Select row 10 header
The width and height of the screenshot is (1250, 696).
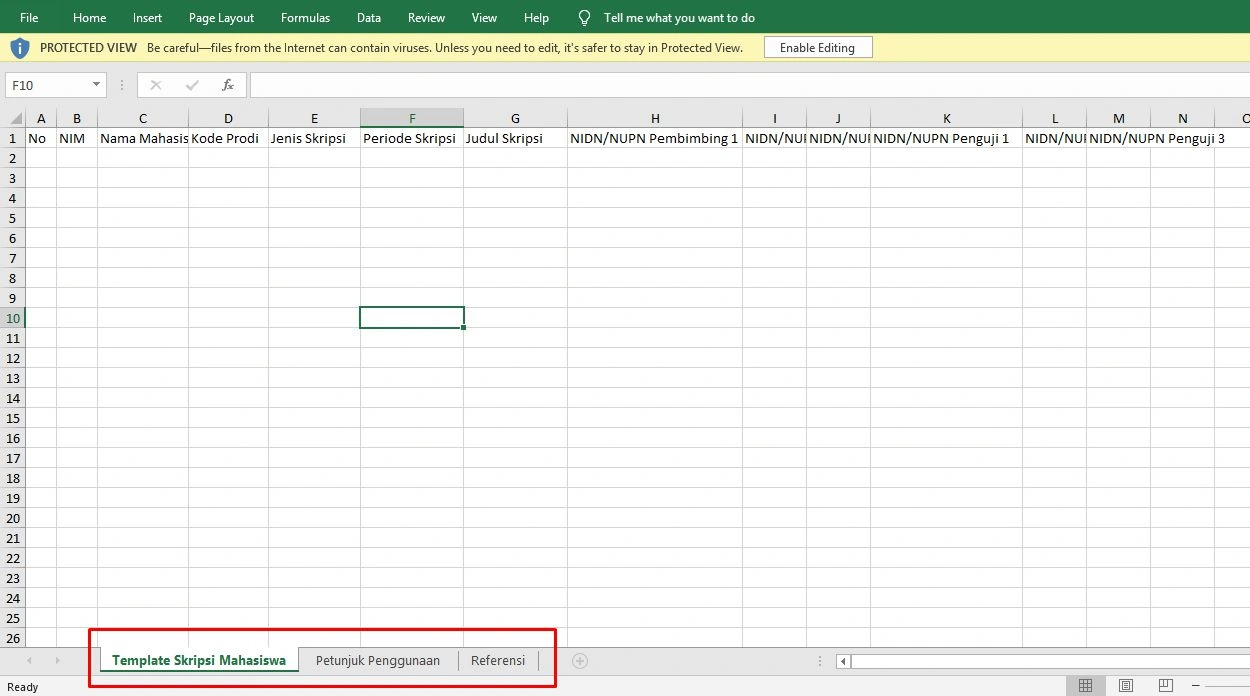(13, 318)
